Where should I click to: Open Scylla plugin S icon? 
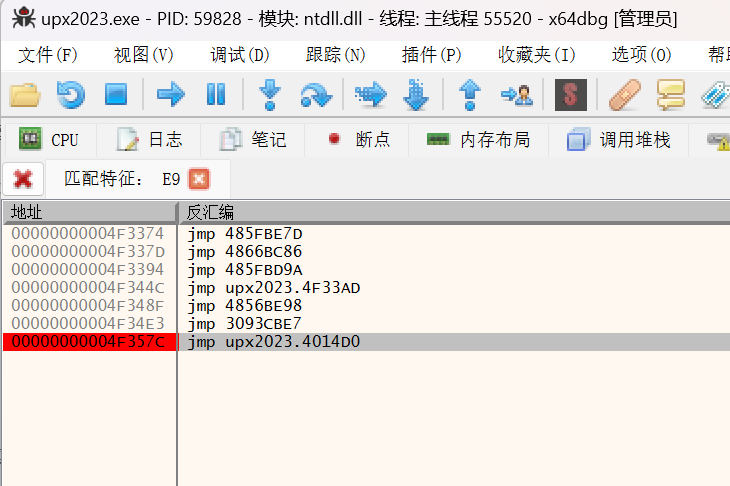(x=571, y=95)
